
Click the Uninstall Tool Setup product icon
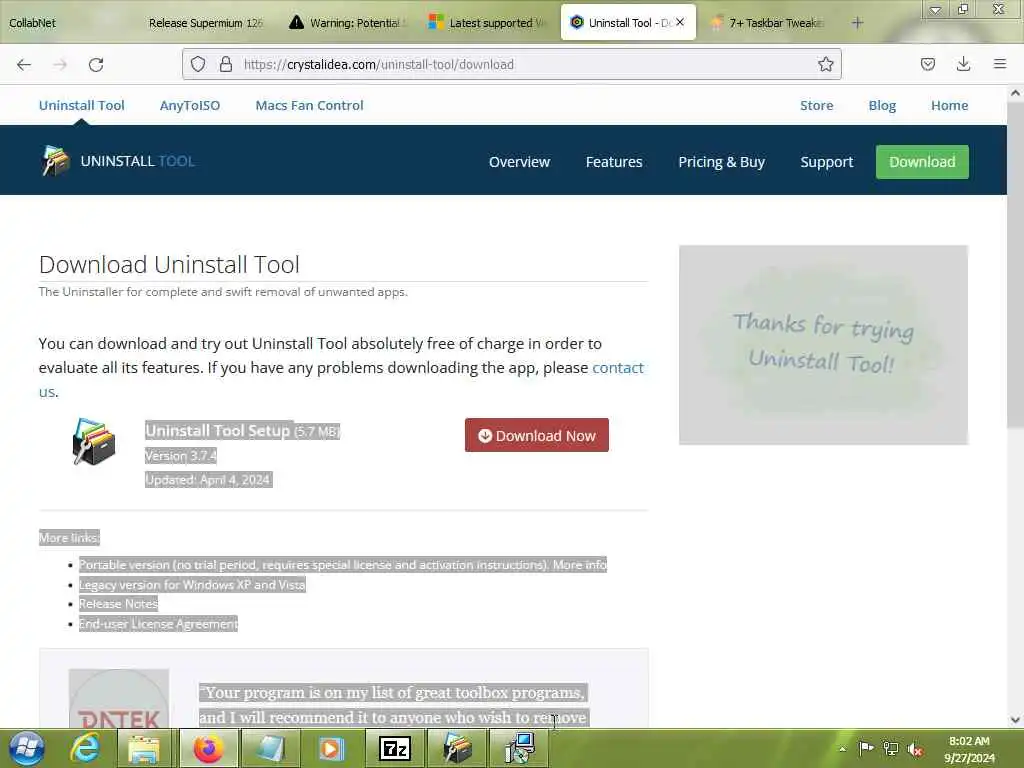[93, 442]
